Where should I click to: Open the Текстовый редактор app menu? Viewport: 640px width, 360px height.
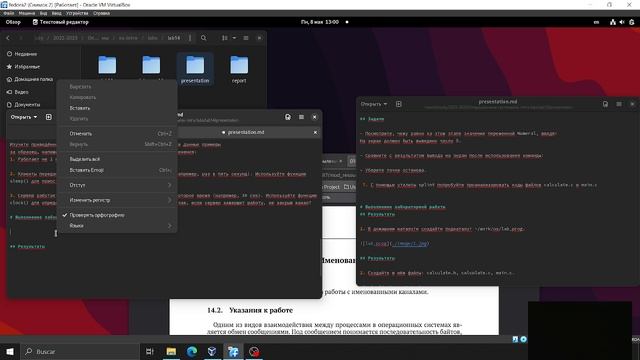click(60, 22)
